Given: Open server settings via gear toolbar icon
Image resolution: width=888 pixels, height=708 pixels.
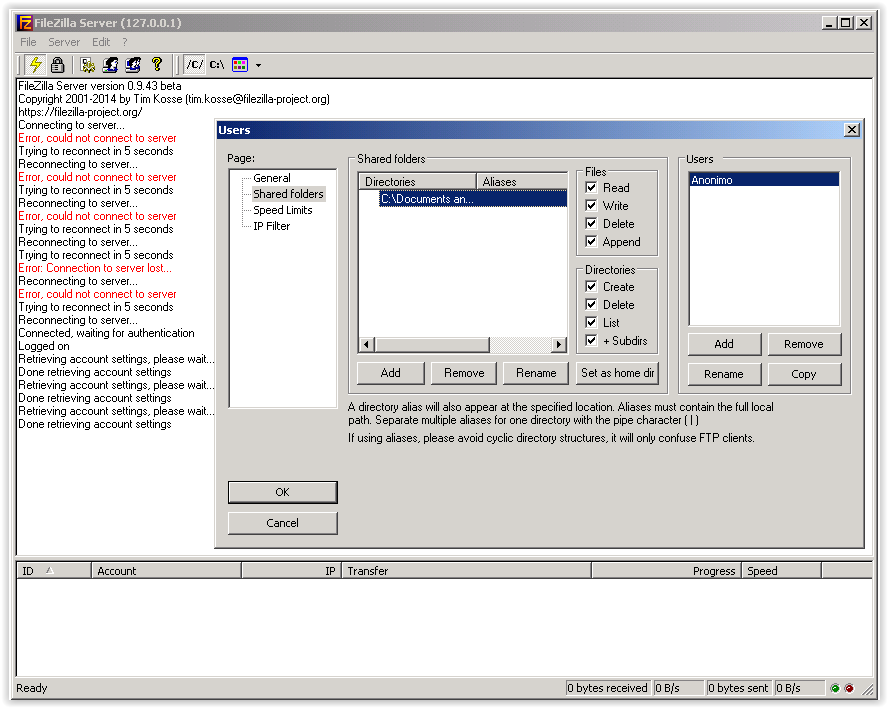Looking at the screenshot, I should 88,65.
